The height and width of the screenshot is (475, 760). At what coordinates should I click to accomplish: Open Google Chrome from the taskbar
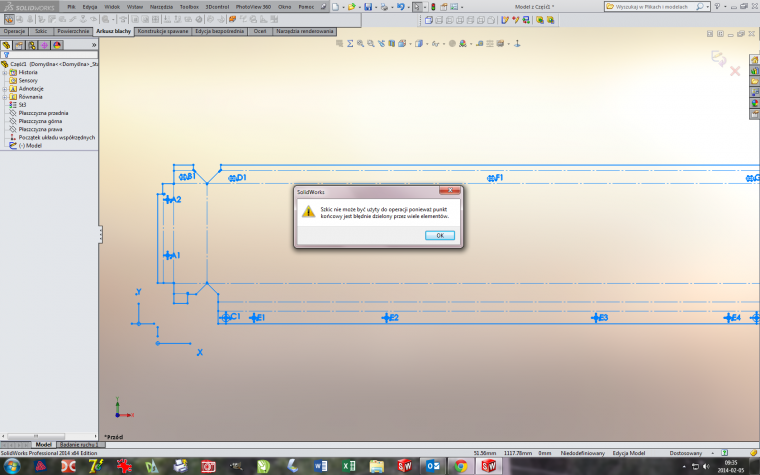459,465
